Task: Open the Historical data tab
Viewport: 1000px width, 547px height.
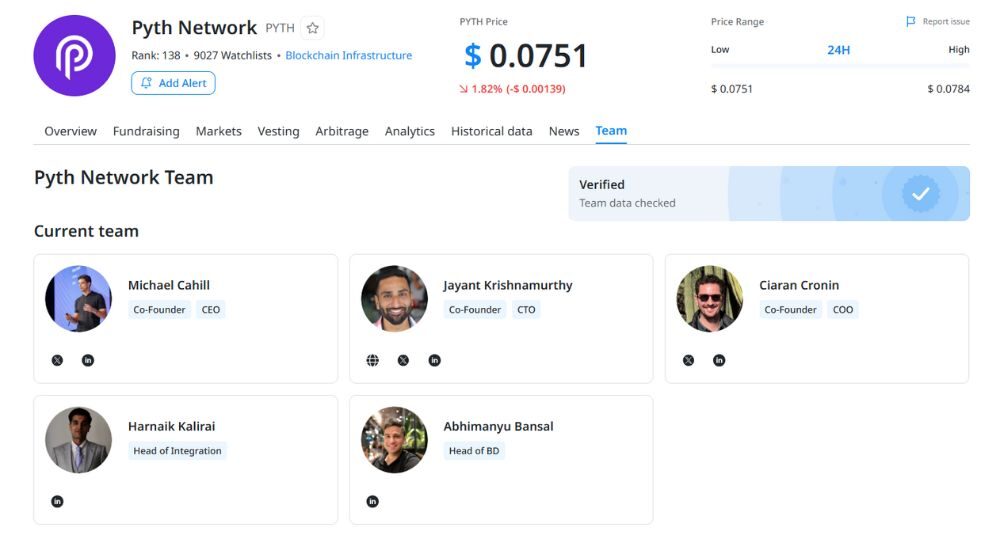Action: coord(492,131)
